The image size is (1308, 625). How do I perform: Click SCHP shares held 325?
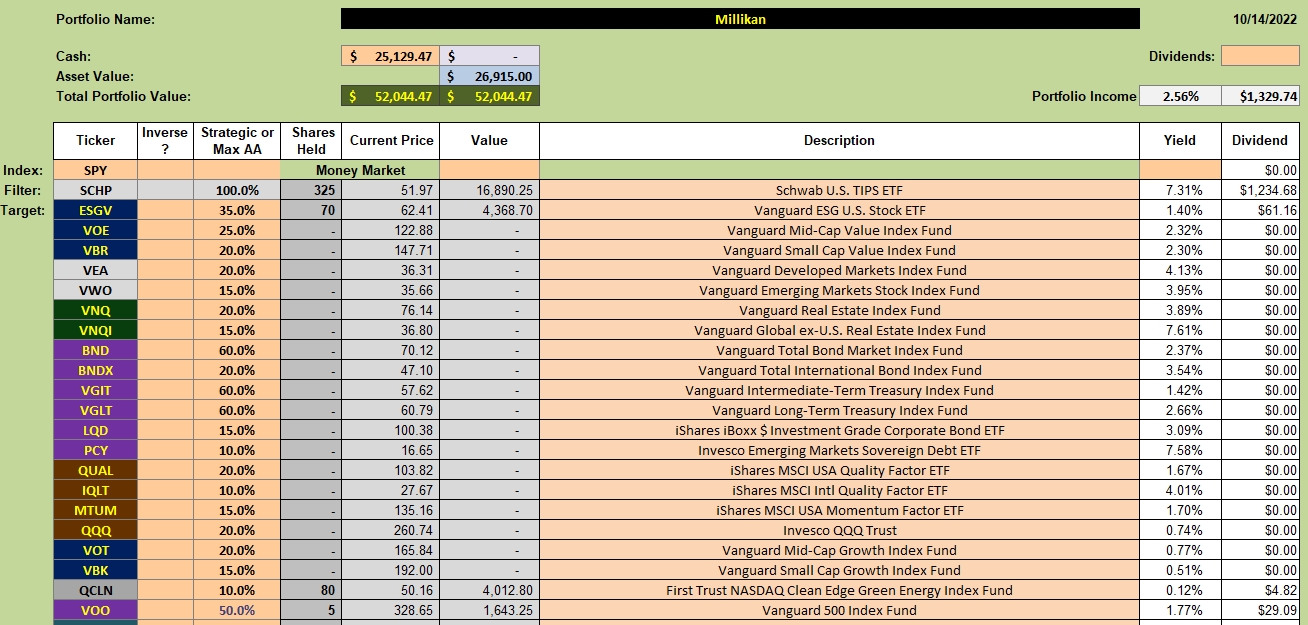tap(311, 190)
